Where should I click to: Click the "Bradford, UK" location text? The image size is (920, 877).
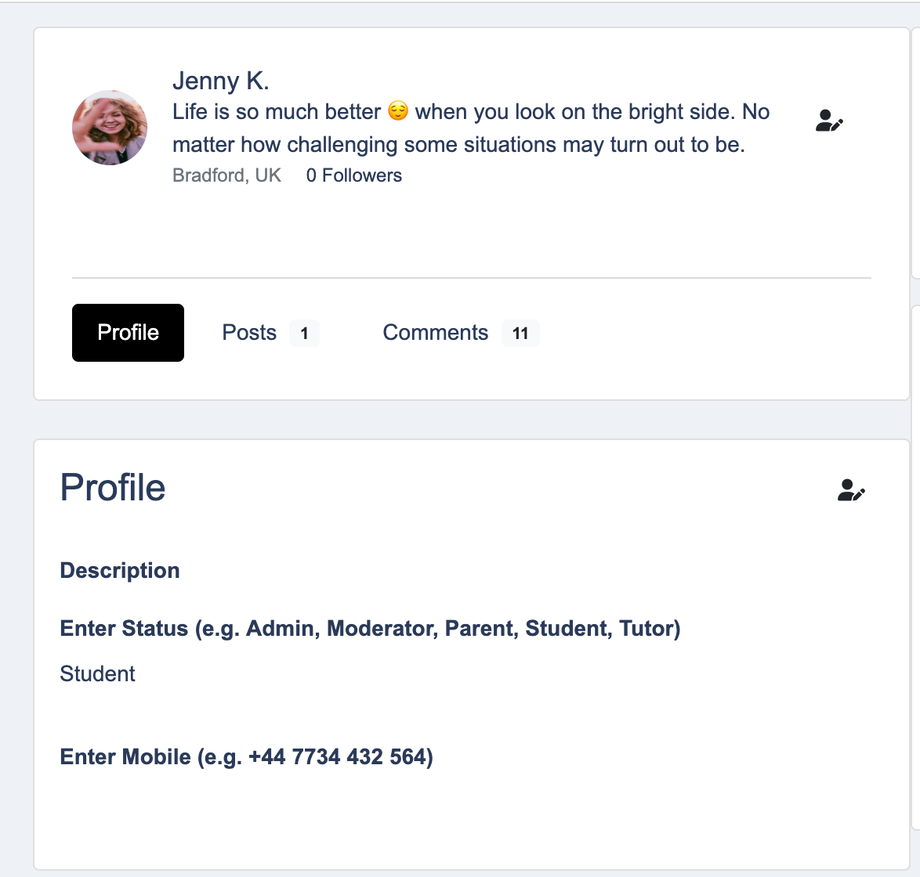227,176
